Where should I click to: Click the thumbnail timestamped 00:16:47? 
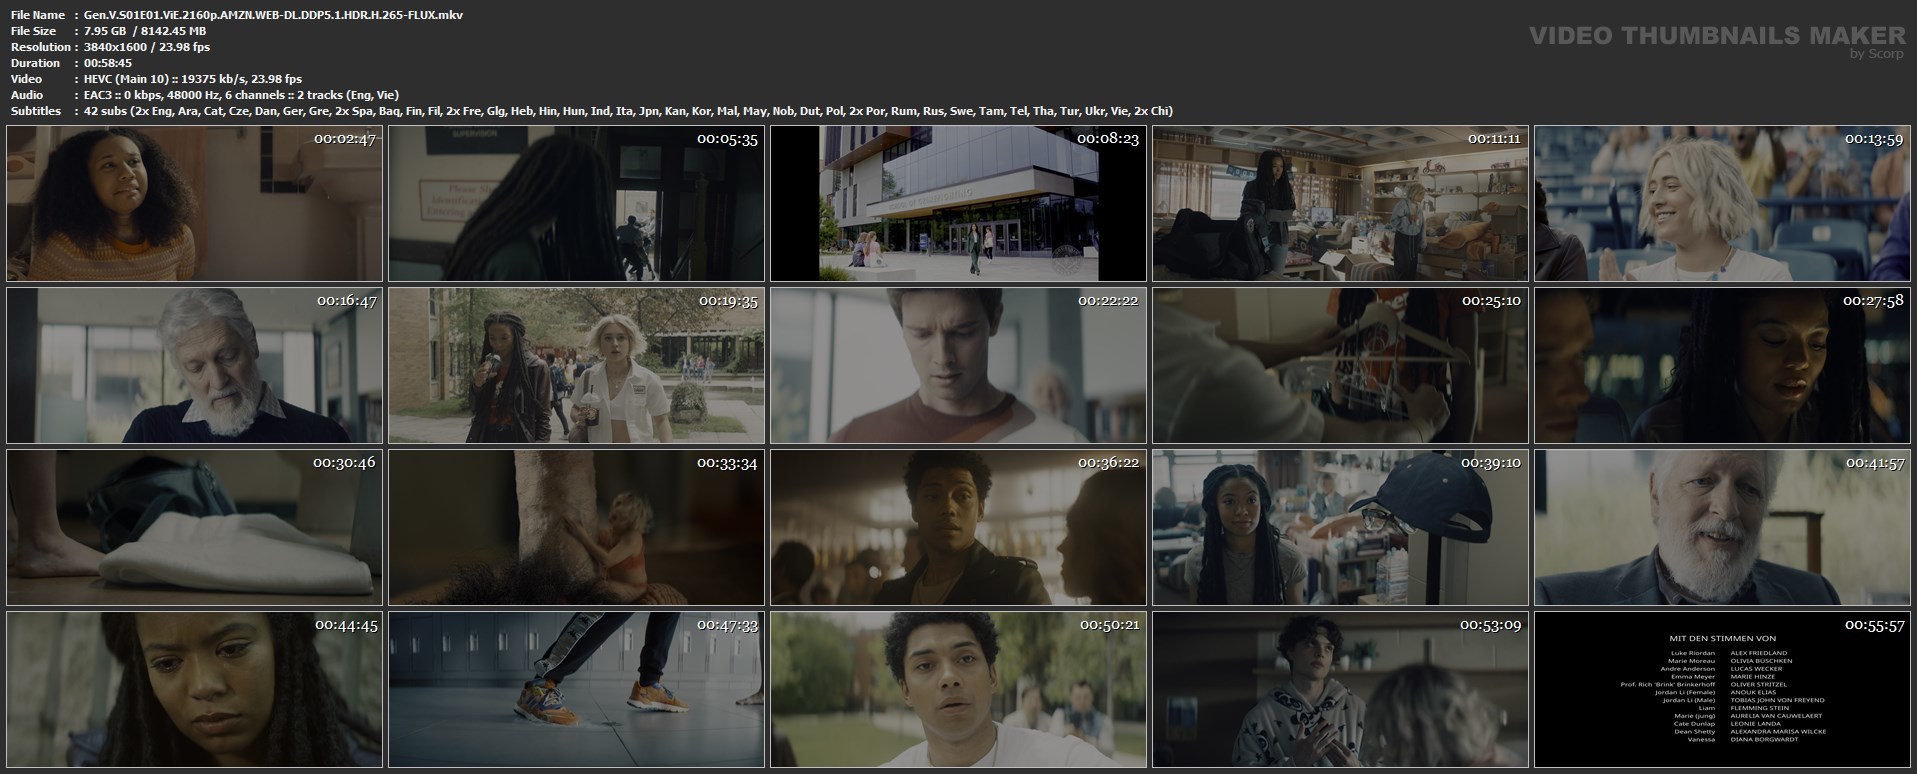tap(194, 365)
